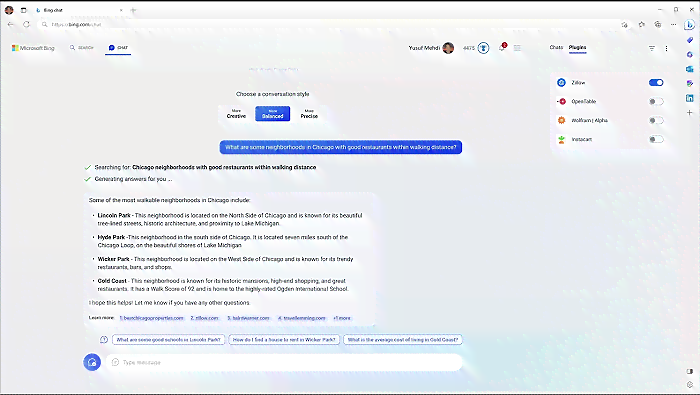Viewport: 700px width, 395px height.
Task: Click the Wolfram Alpha plugin icon
Action: tap(562, 120)
